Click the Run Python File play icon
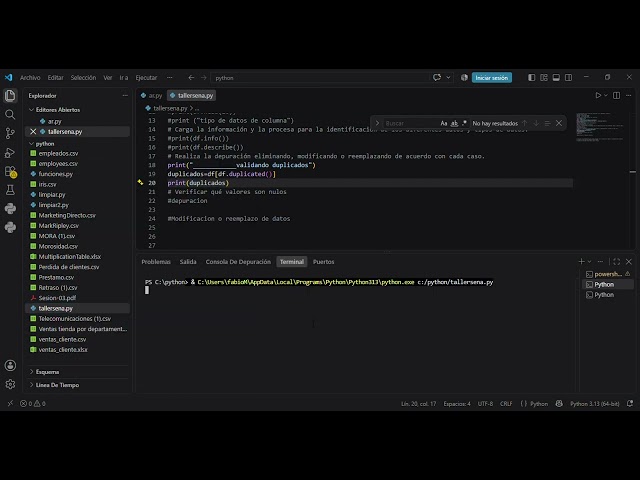 point(598,96)
